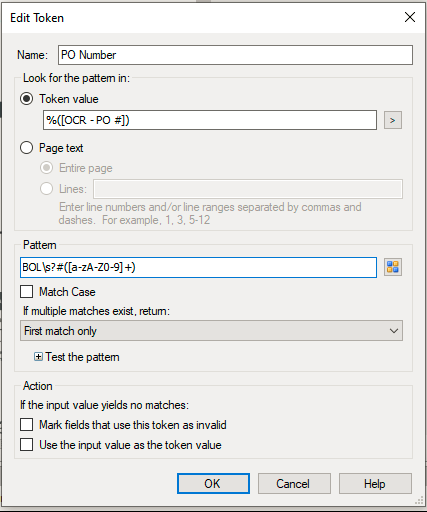Click inside the Pattern regex input field

(198, 267)
